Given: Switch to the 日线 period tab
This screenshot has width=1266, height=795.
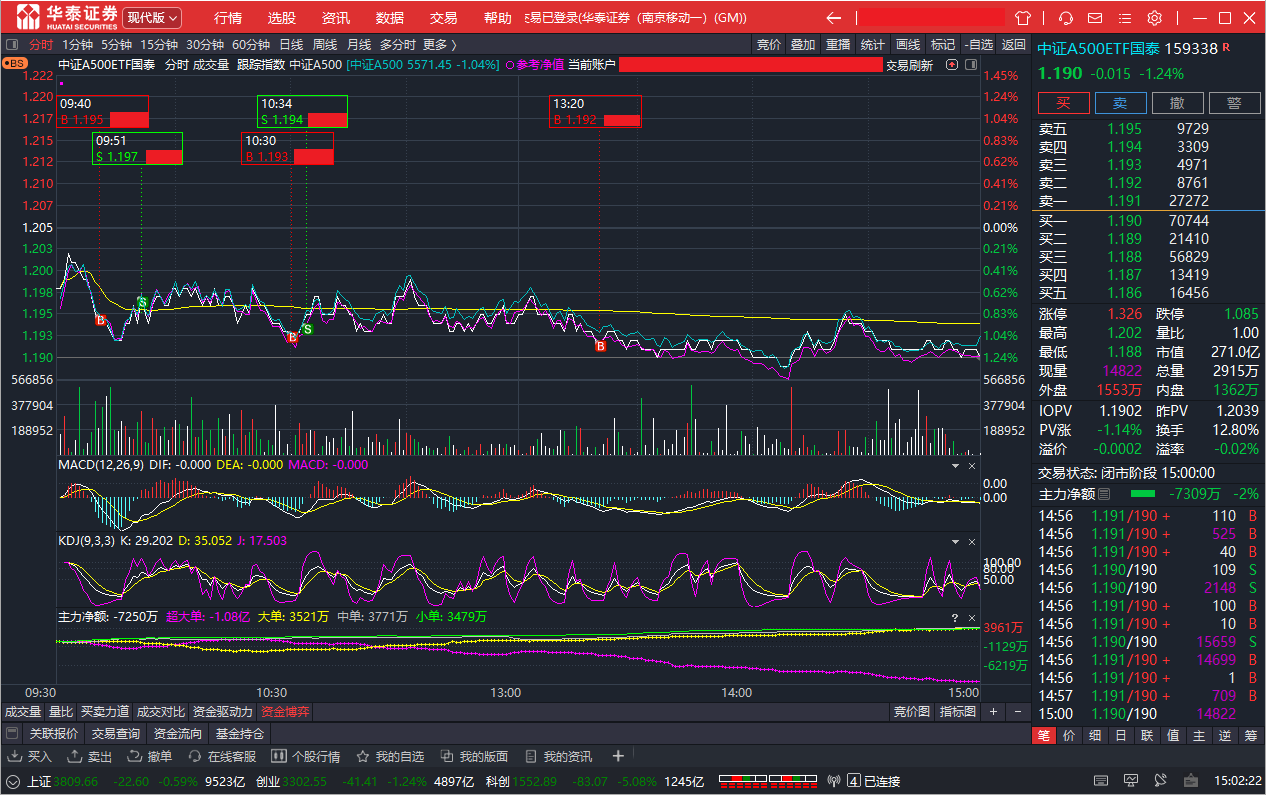Looking at the screenshot, I should coord(291,44).
